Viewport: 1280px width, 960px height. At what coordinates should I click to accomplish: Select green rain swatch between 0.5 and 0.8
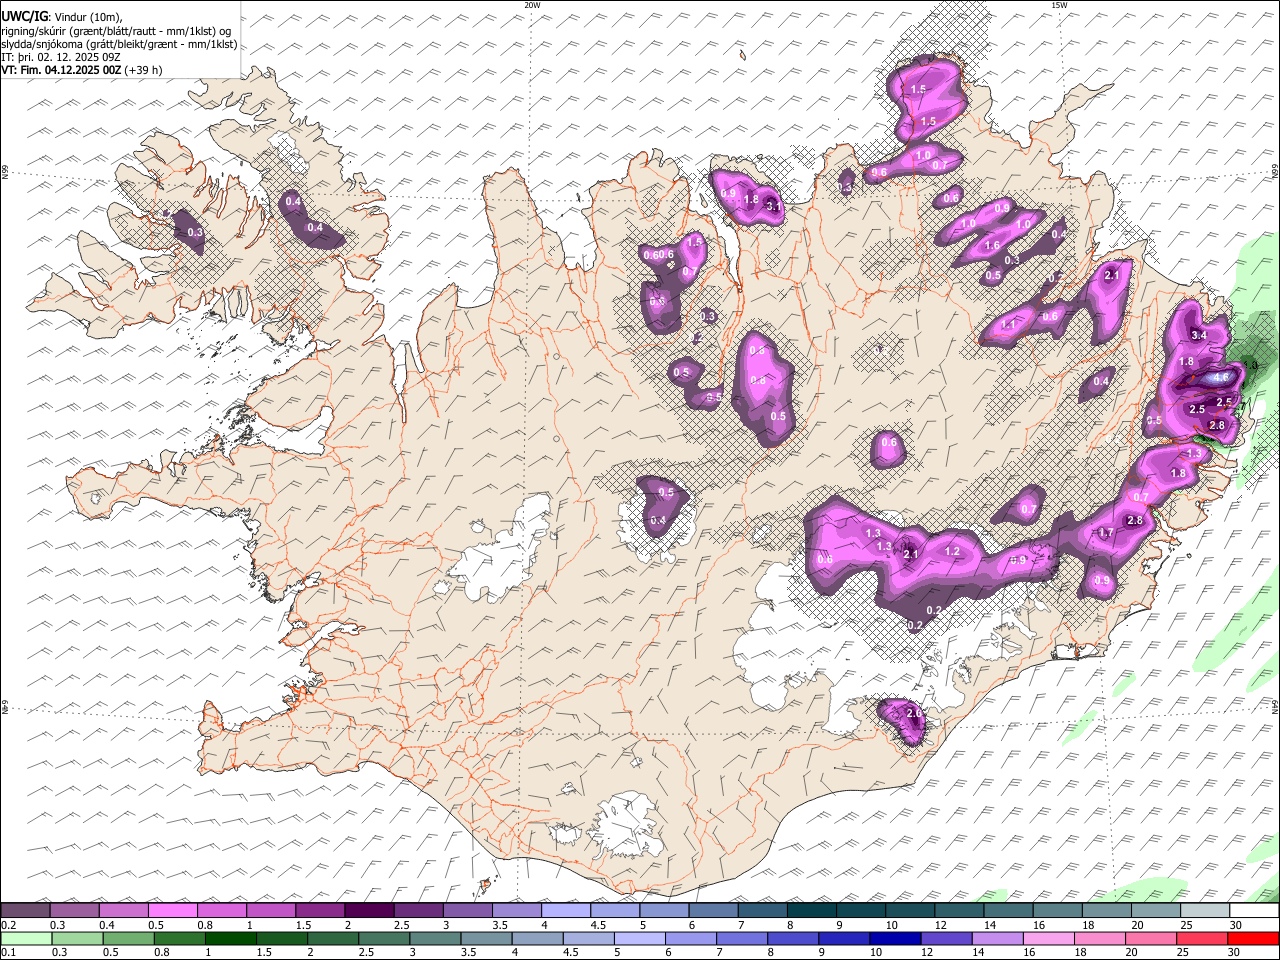point(128,938)
